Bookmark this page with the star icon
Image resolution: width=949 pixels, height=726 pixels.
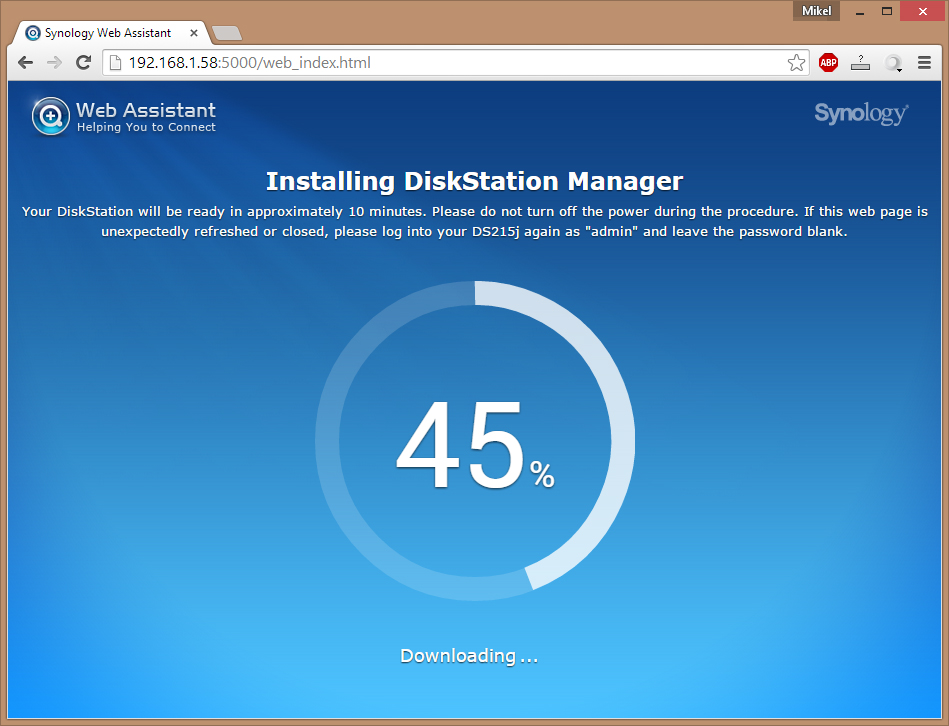coord(796,62)
